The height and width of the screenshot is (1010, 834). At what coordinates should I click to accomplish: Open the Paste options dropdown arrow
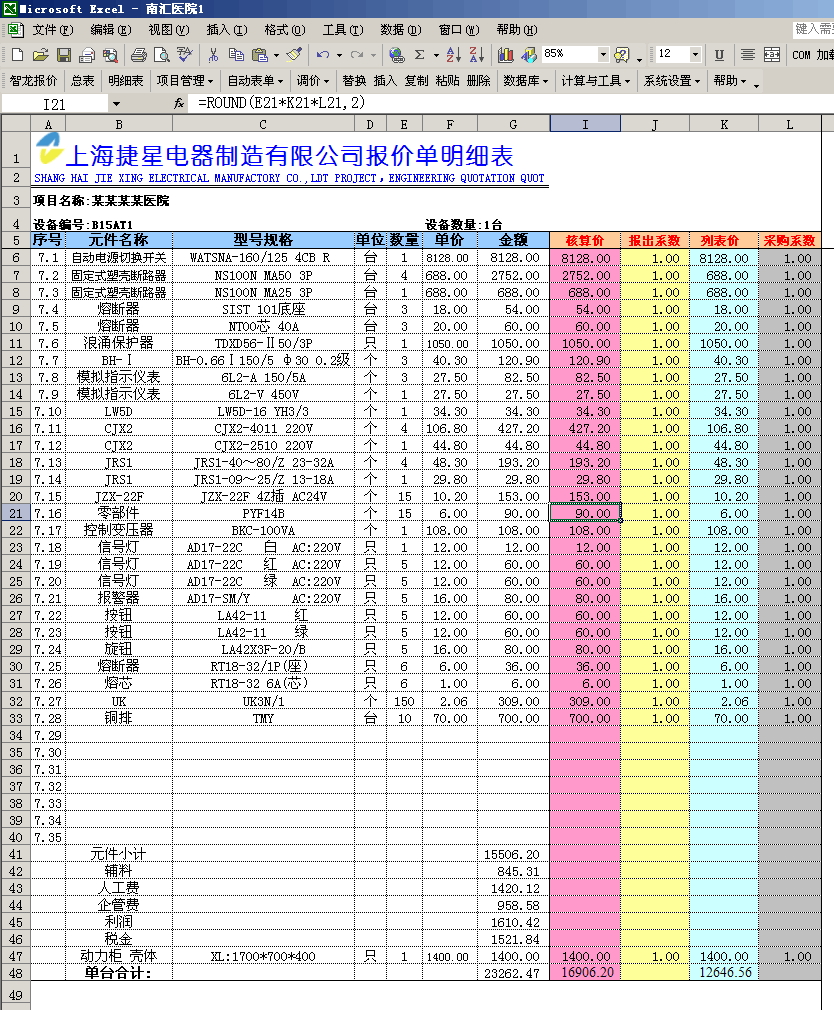tap(276, 55)
